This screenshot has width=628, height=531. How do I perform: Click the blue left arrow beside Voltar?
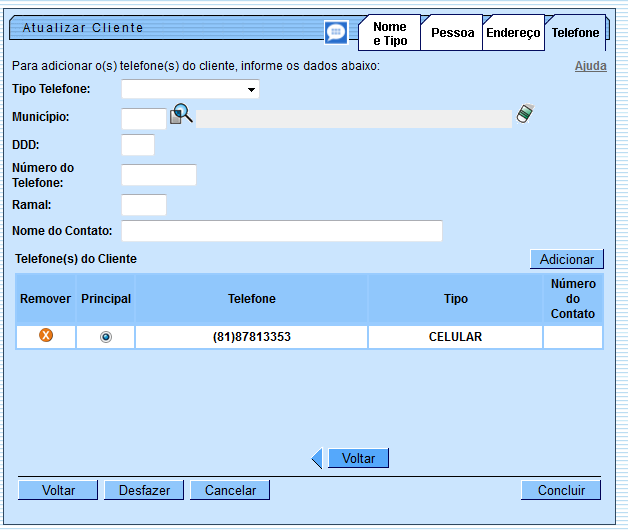click(x=317, y=459)
